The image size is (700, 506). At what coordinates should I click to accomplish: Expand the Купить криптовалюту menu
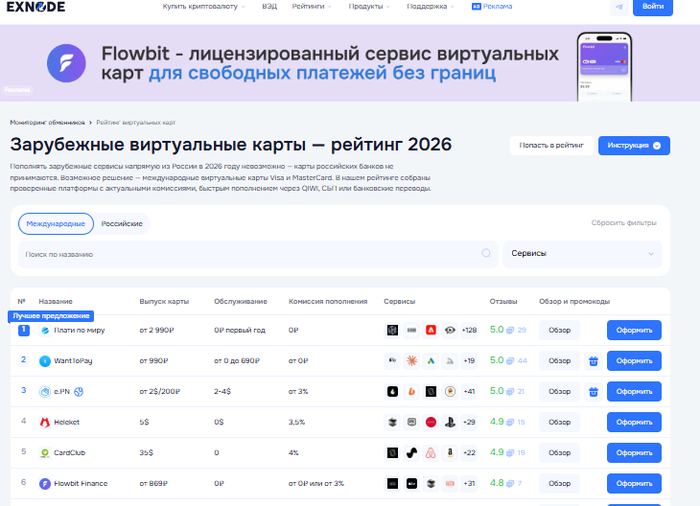(204, 7)
